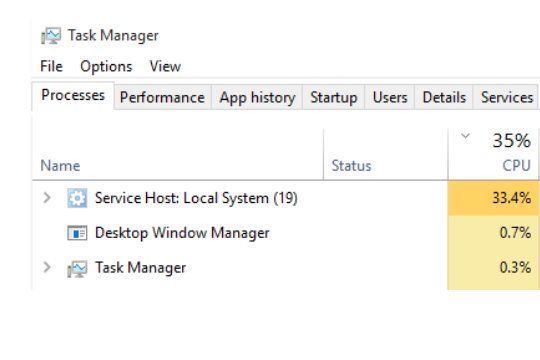
Task: Sort by the CPU column header
Action: tap(494, 154)
